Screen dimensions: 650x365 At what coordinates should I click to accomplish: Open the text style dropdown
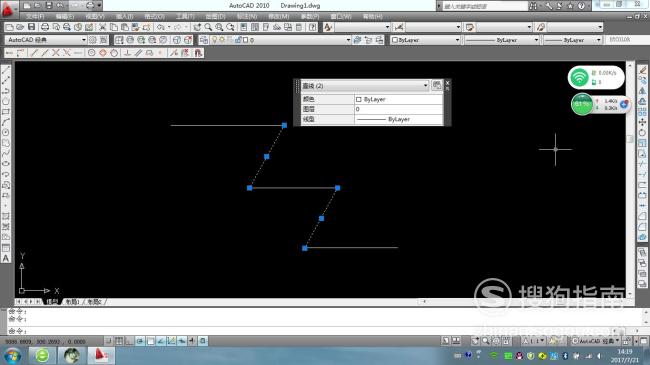point(363,27)
